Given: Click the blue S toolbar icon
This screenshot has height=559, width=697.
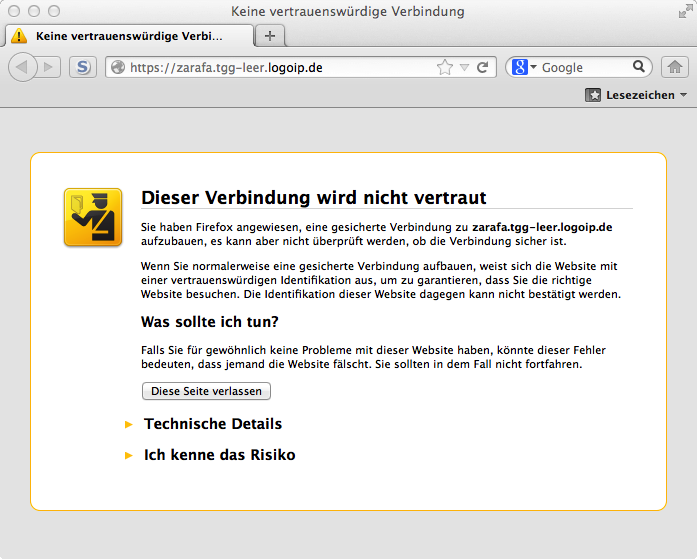Looking at the screenshot, I should click(x=82, y=67).
